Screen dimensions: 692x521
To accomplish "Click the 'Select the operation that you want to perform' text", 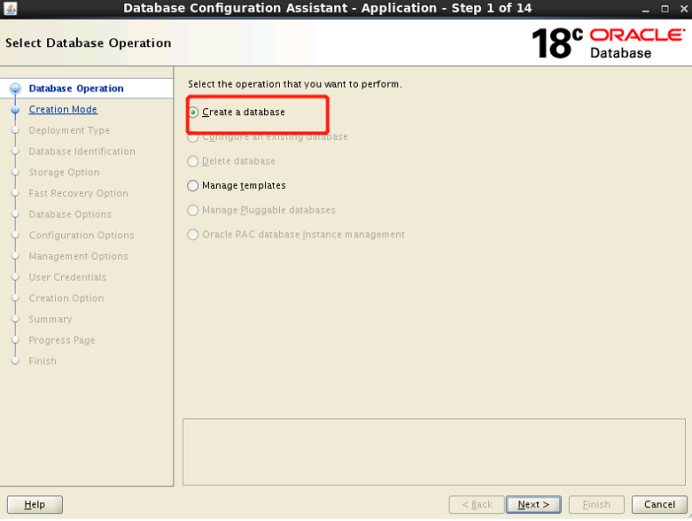I will click(x=295, y=84).
